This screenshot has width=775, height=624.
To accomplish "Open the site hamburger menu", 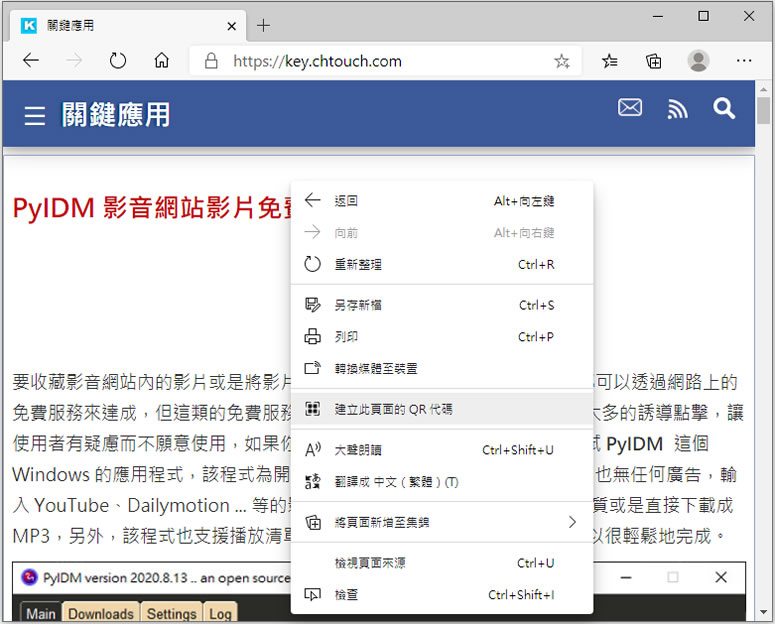I will pyautogui.click(x=35, y=115).
